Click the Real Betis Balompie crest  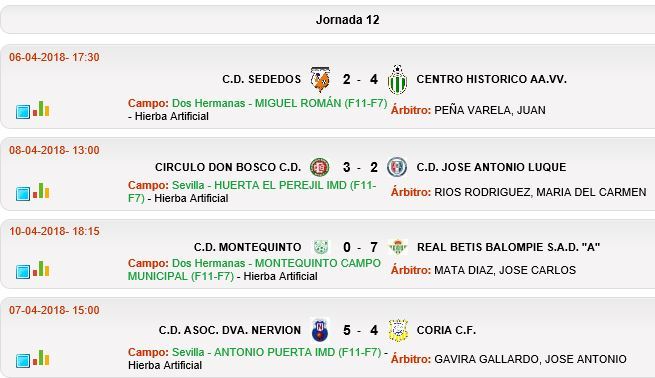(398, 247)
